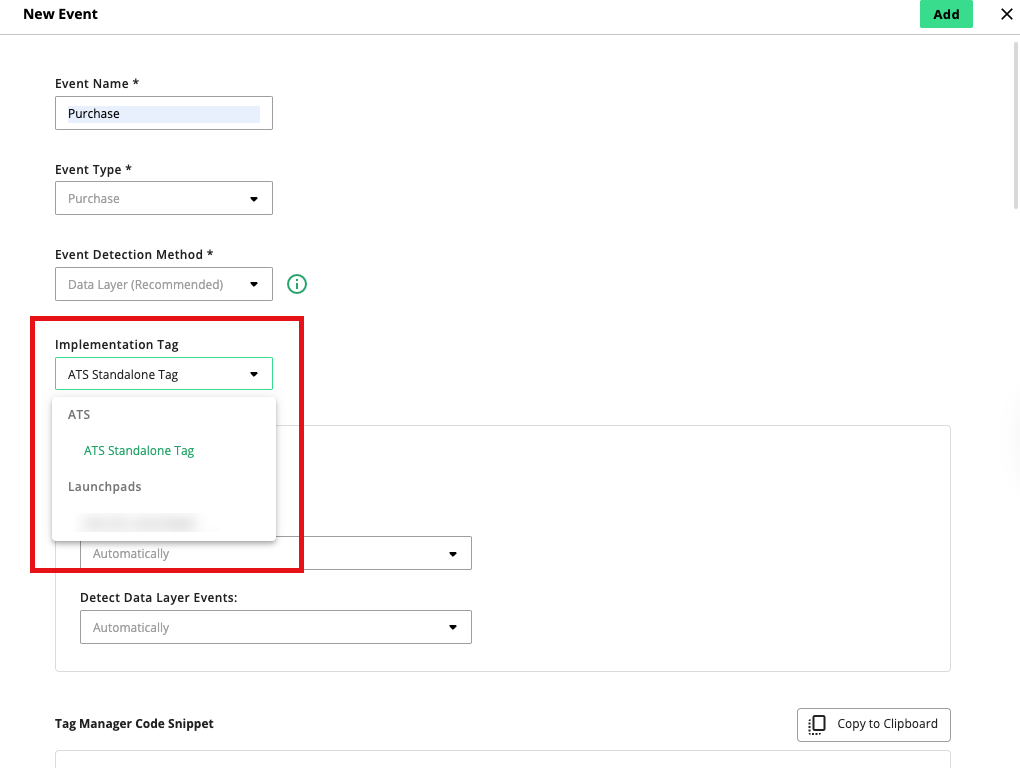The height and width of the screenshot is (768, 1020).
Task: Collapse the Implementation Tag dropdown via its arrow
Action: 254,375
